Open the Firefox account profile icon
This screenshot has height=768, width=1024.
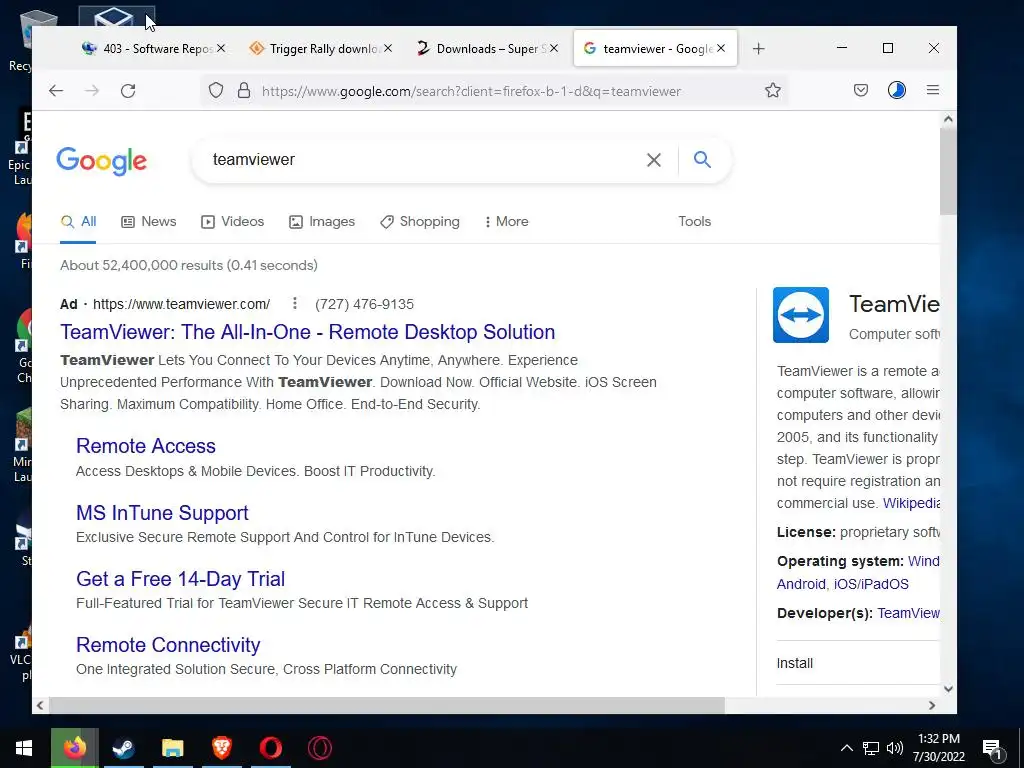(x=897, y=91)
